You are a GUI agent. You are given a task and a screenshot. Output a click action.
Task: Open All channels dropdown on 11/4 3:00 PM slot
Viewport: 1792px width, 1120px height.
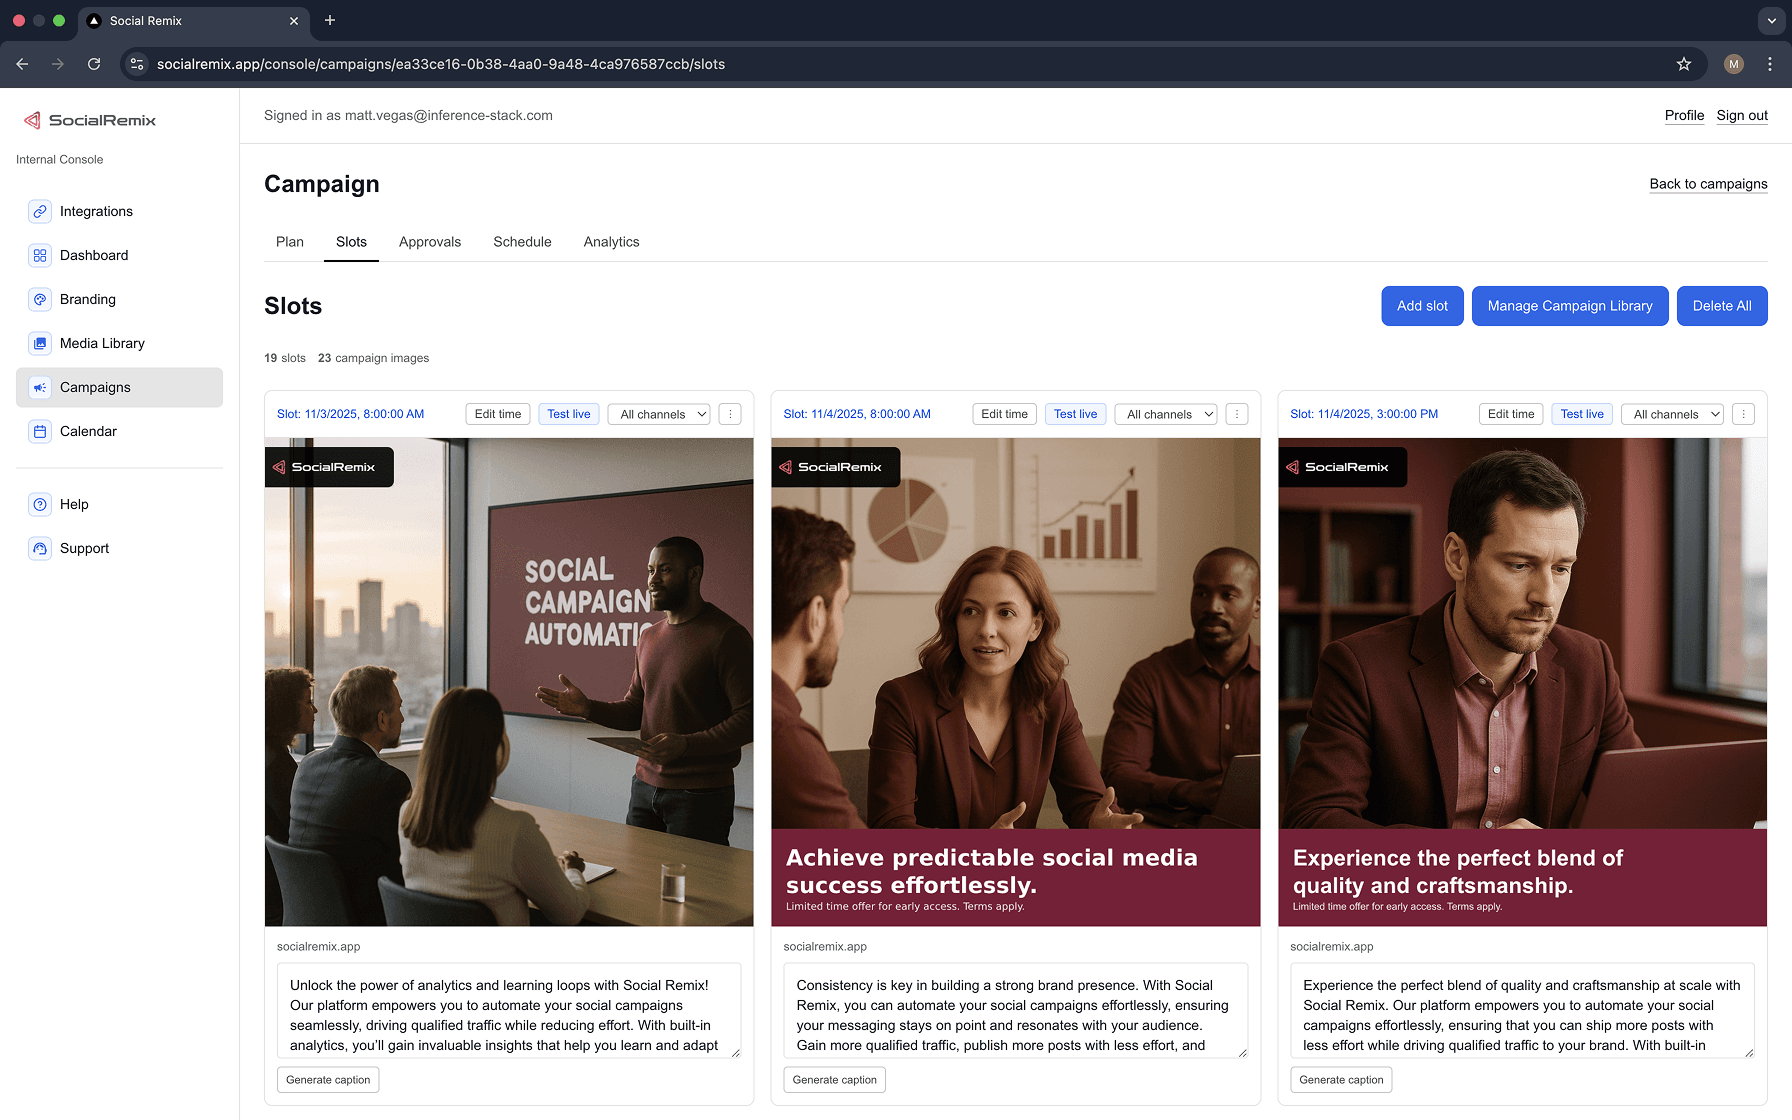(x=1673, y=414)
